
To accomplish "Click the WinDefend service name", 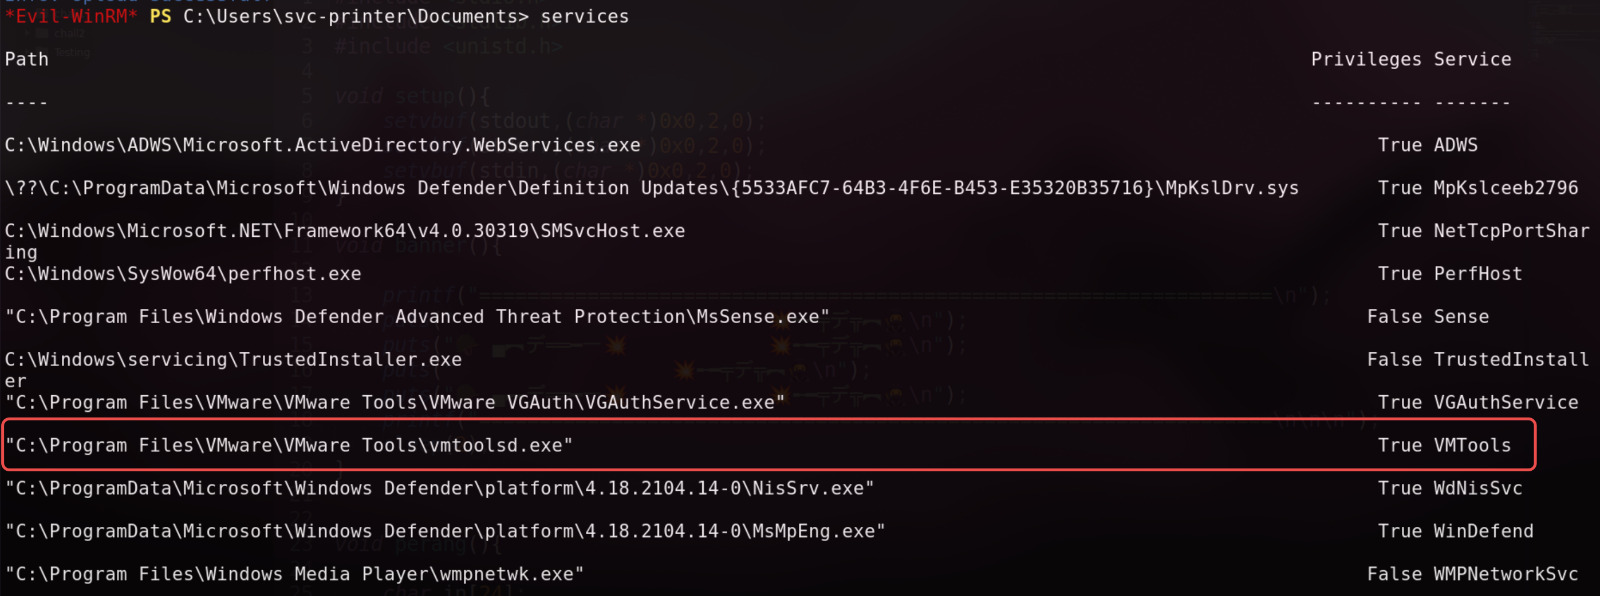I will pos(1484,532).
